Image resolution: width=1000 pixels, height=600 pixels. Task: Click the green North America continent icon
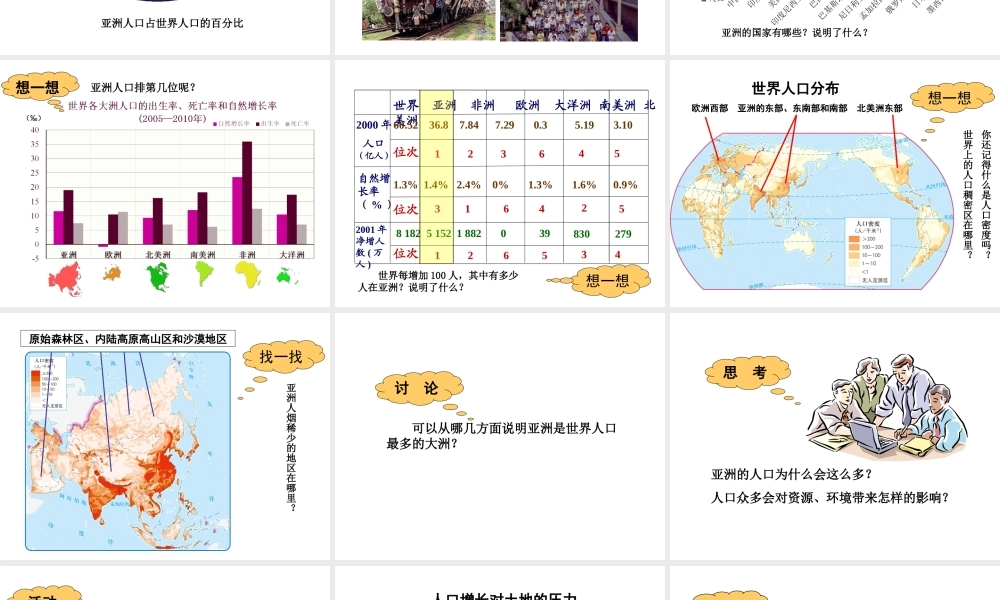tap(158, 277)
